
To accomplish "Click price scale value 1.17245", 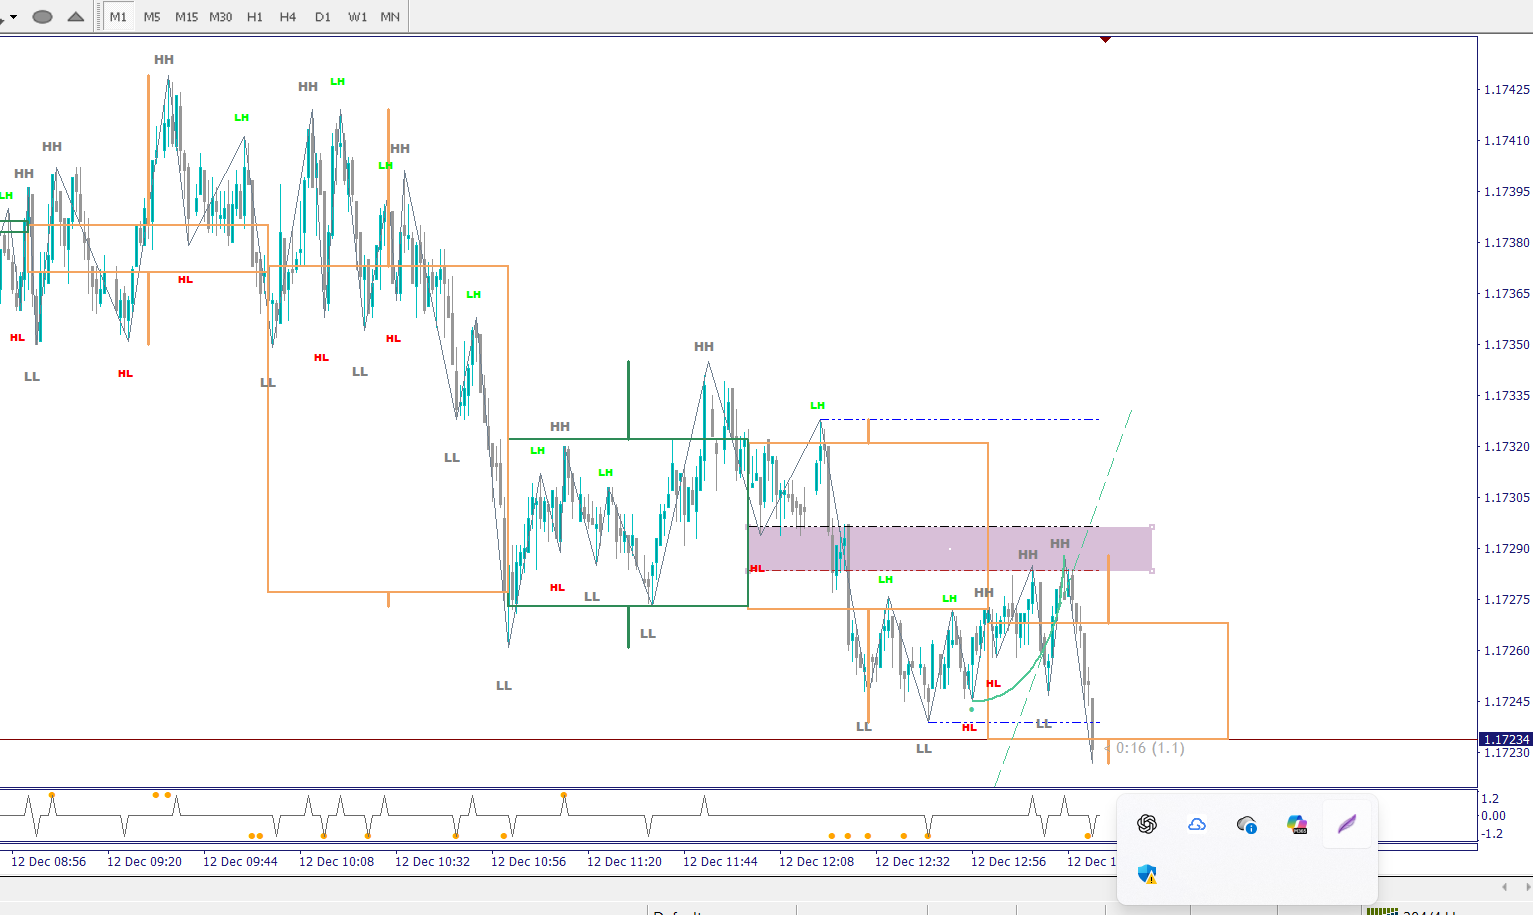I will pyautogui.click(x=1506, y=701).
